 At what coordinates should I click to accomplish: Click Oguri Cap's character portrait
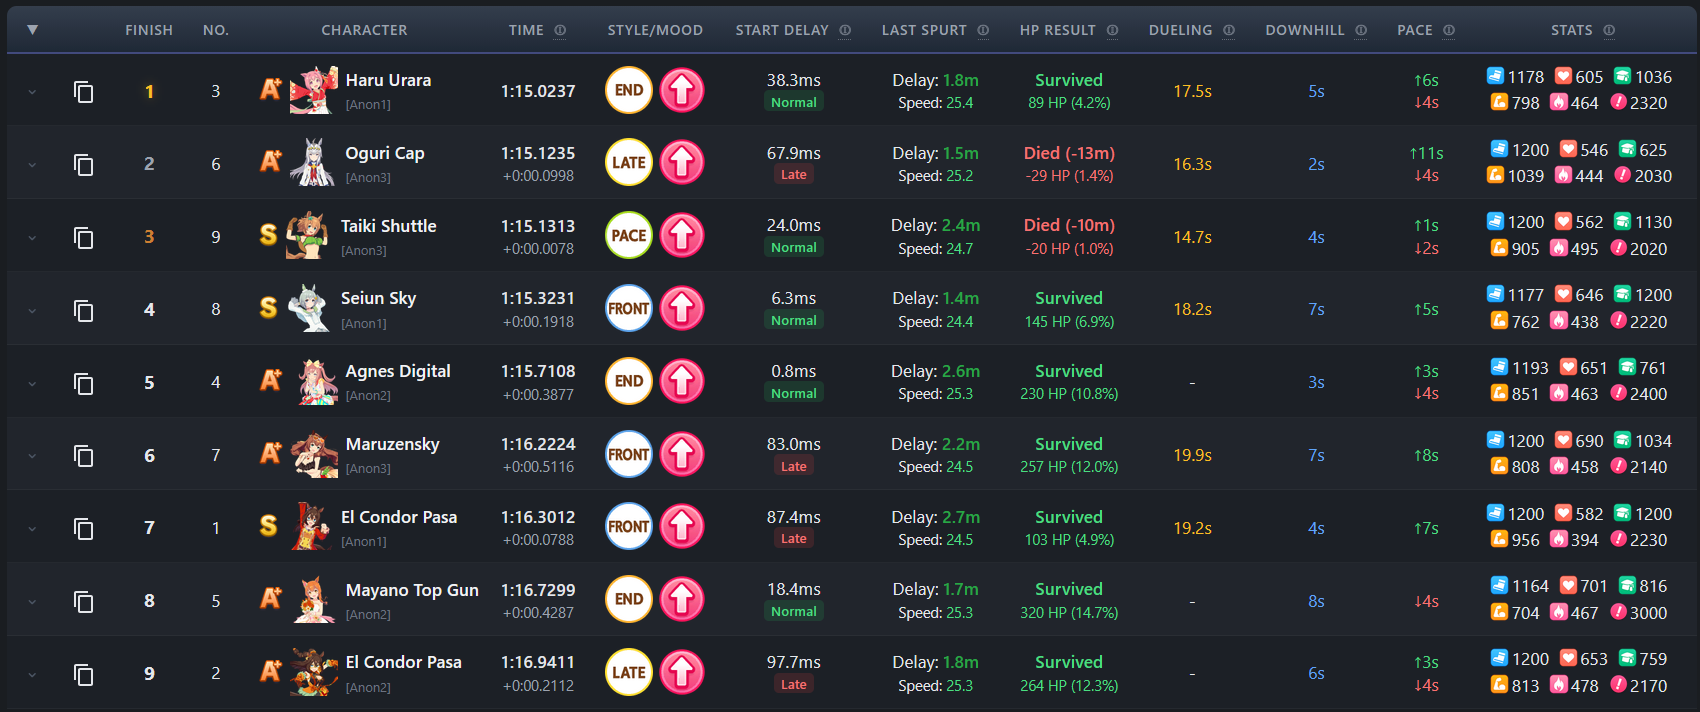[x=313, y=163]
